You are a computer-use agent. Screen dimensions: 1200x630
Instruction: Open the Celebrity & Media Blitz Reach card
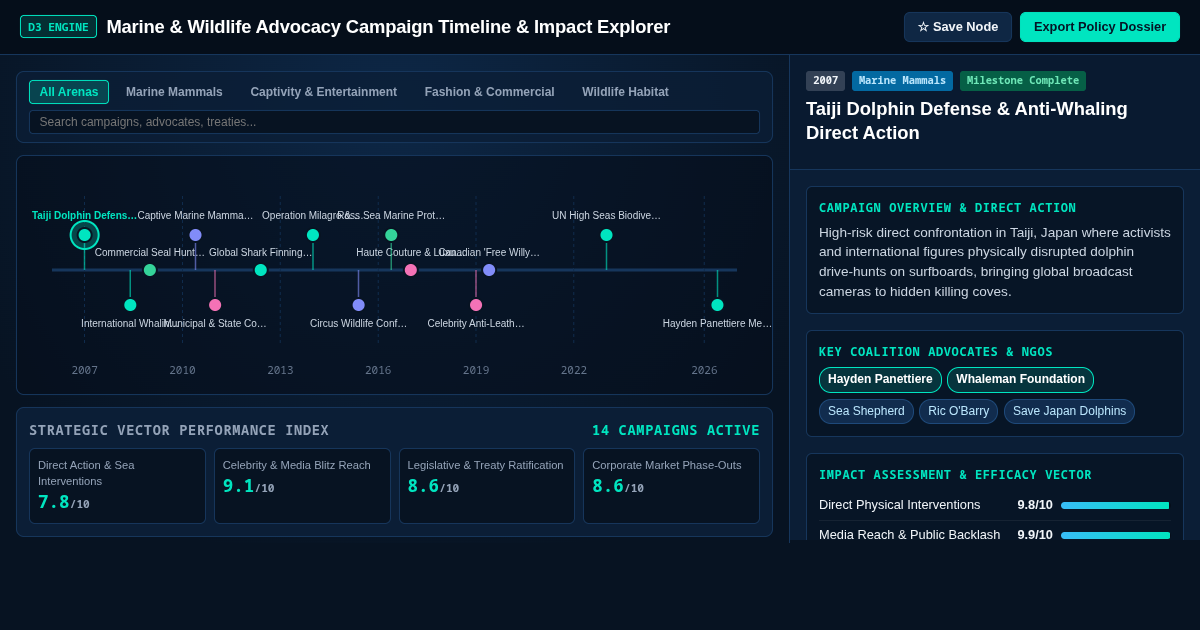point(302,486)
